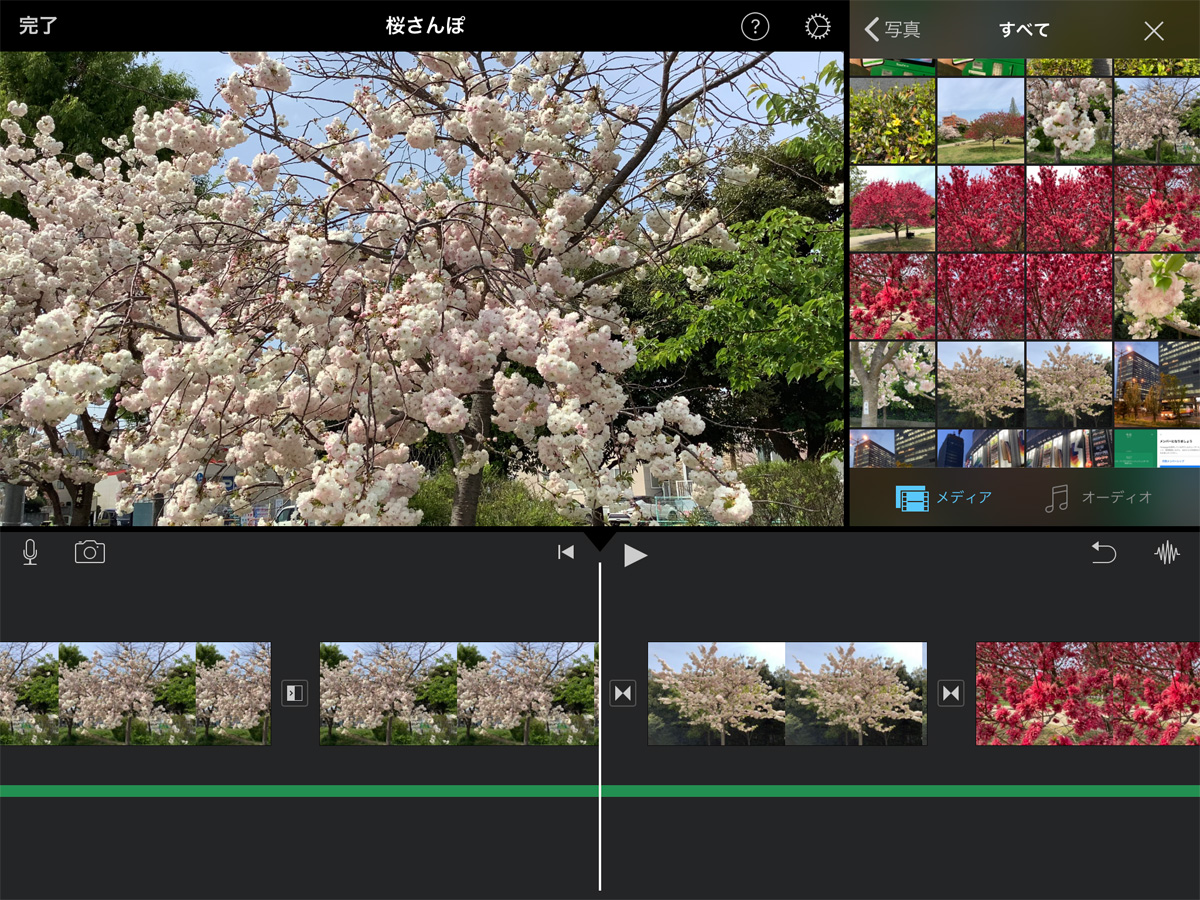Pick the red tree beside path thumbnail
This screenshot has height=900, width=1200.
coord(893,208)
